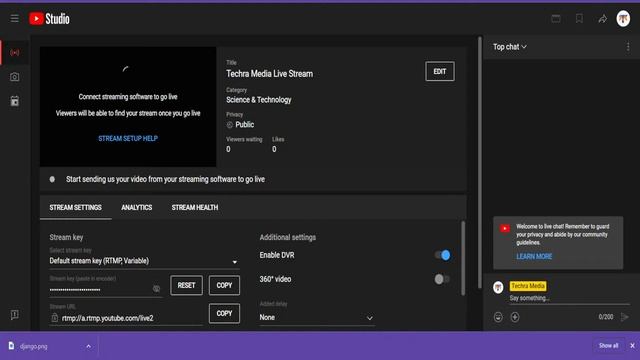Open the Manage calendar sidebar icon
The width and height of the screenshot is (640, 360).
point(15,101)
